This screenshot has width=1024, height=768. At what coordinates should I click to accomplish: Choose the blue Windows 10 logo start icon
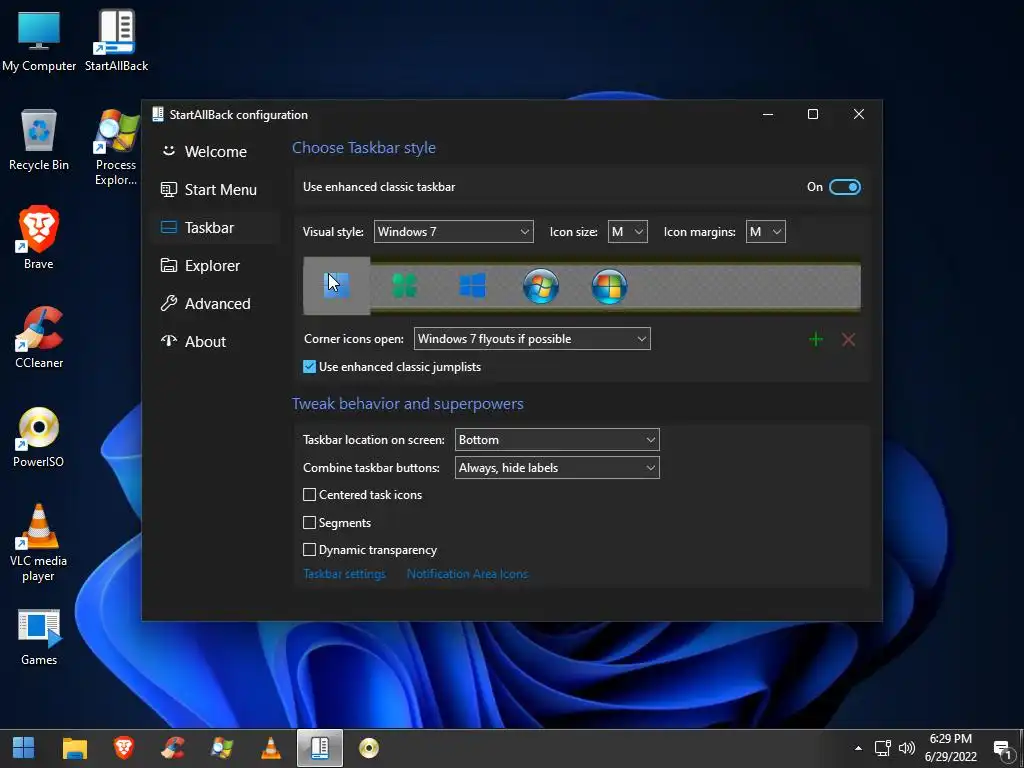click(472, 286)
